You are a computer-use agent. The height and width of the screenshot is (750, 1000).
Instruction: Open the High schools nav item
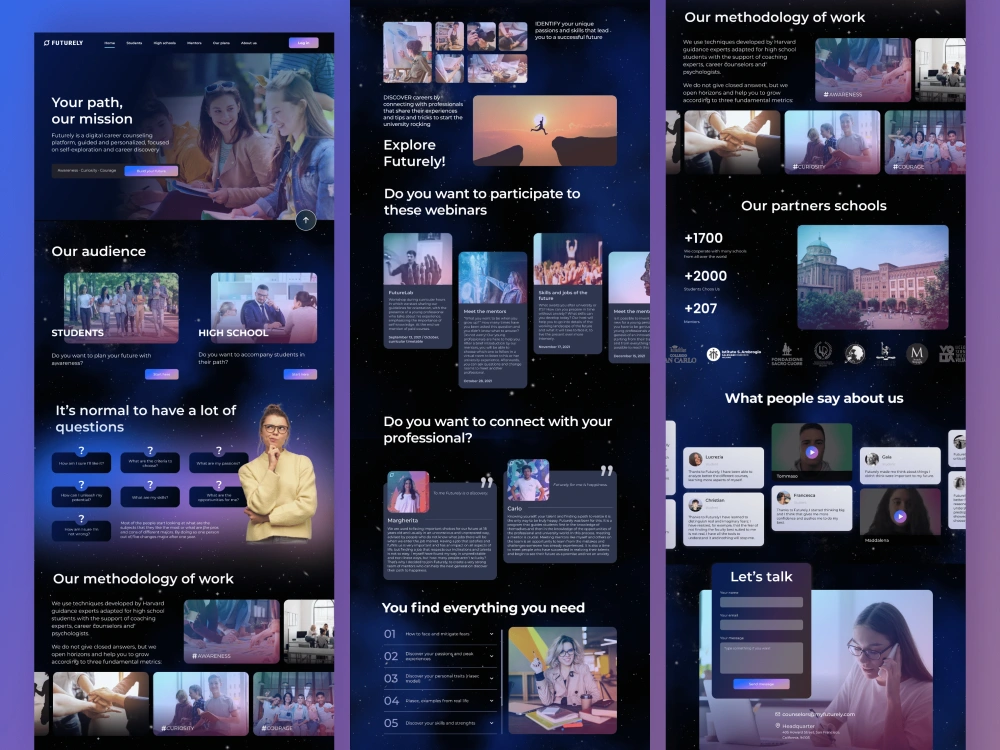pos(165,43)
